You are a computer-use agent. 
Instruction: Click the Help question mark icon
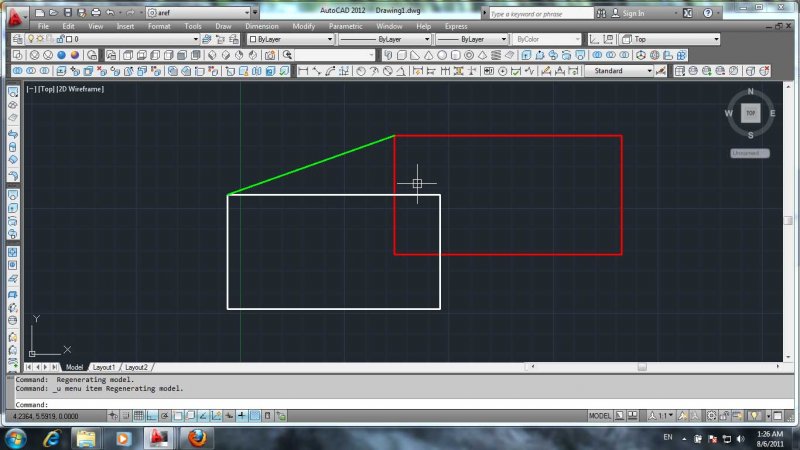click(x=708, y=13)
